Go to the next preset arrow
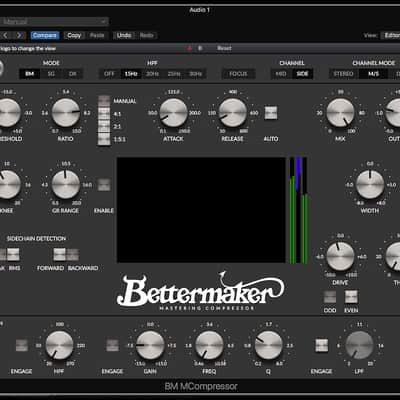The height and width of the screenshot is (400, 400). tap(19, 35)
